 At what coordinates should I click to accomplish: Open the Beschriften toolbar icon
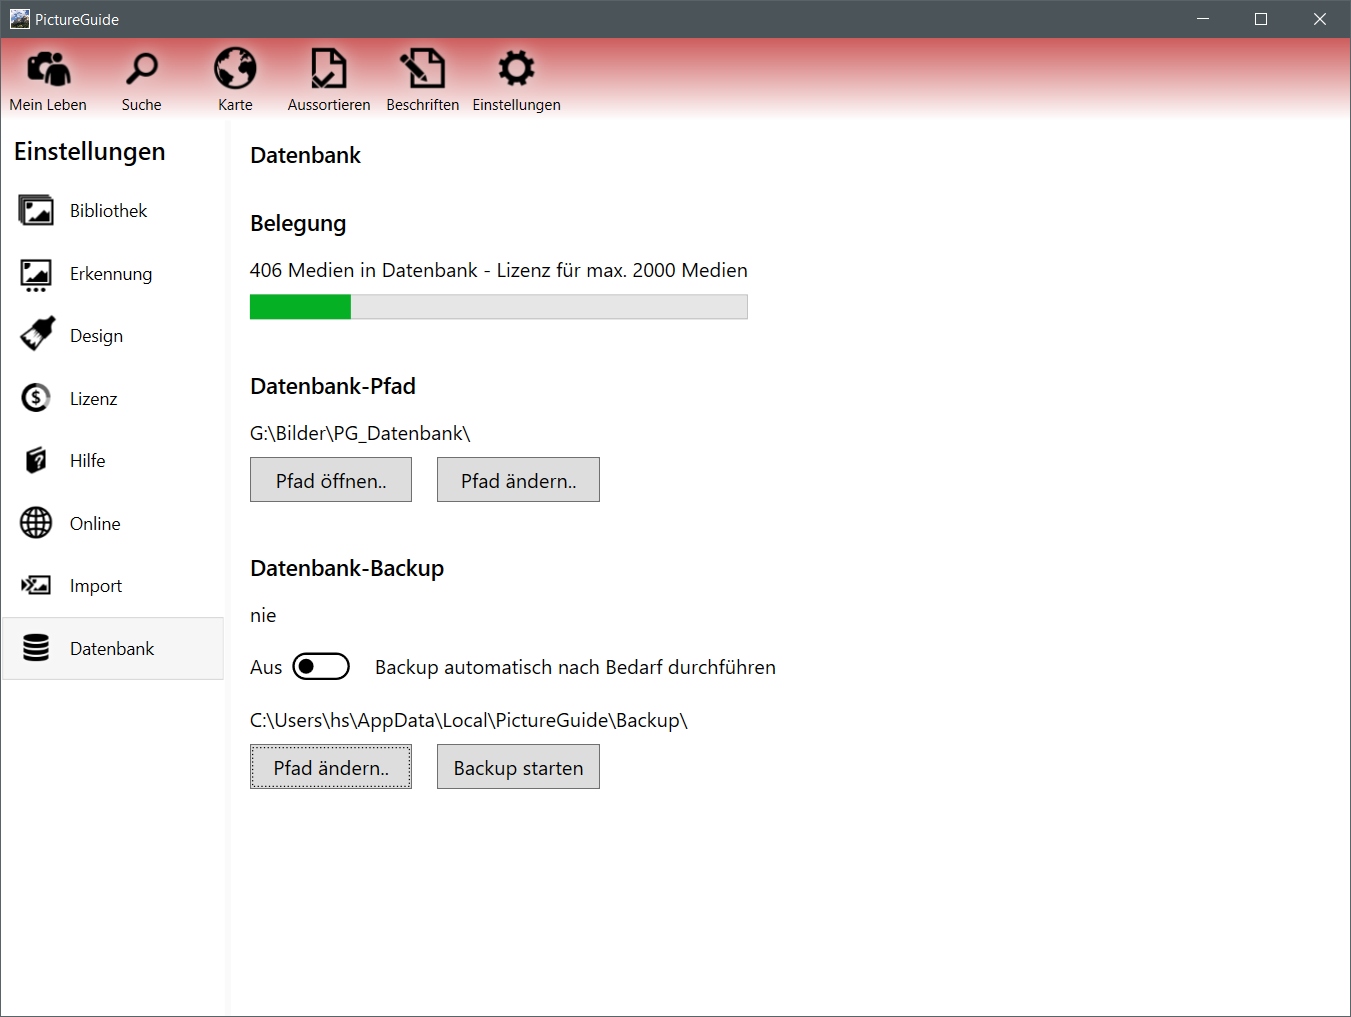click(422, 69)
